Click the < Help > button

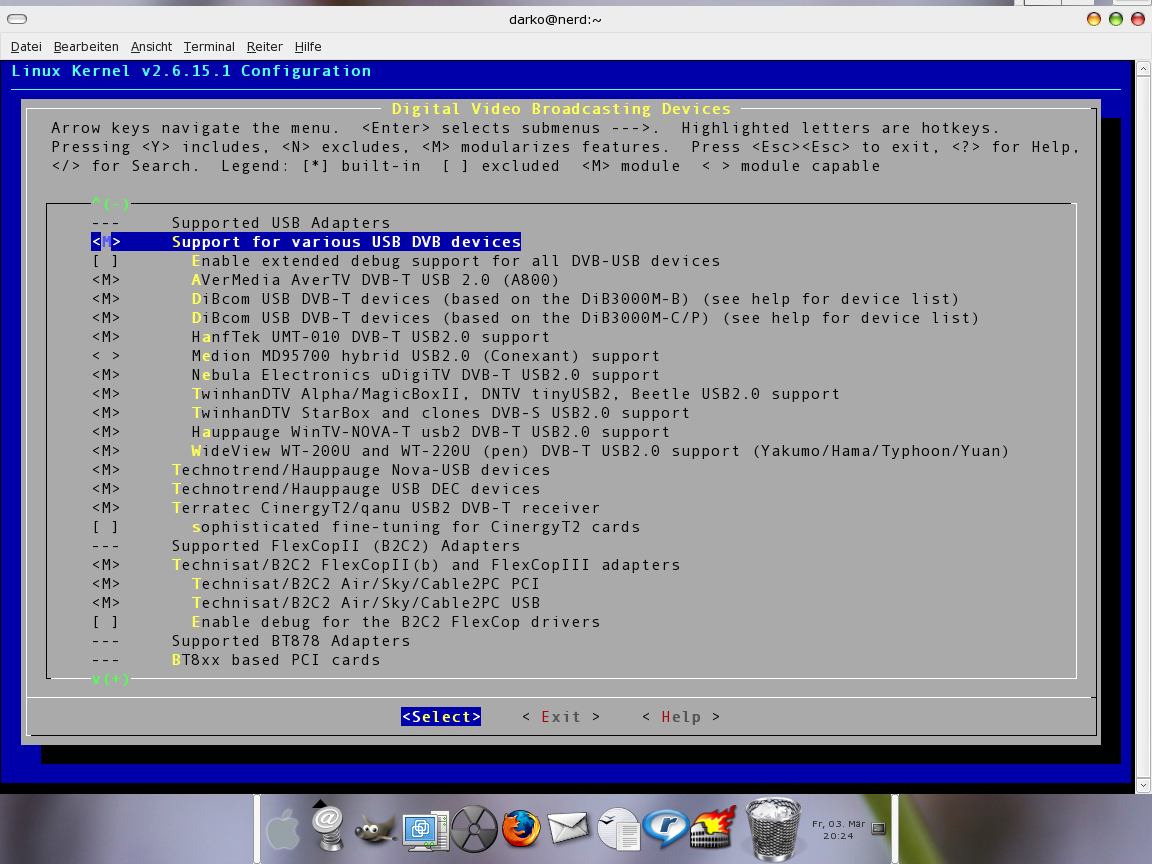tap(681, 716)
